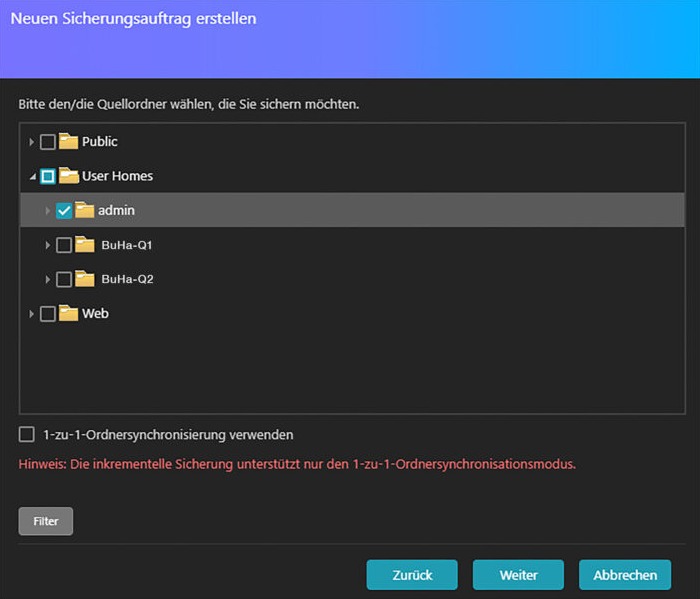Image resolution: width=700 pixels, height=599 pixels.
Task: Select the Public label text
Action: pyautogui.click(x=100, y=141)
